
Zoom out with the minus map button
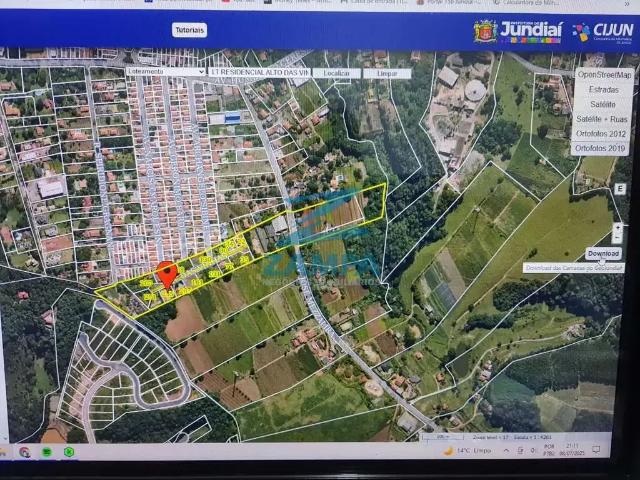click(617, 238)
